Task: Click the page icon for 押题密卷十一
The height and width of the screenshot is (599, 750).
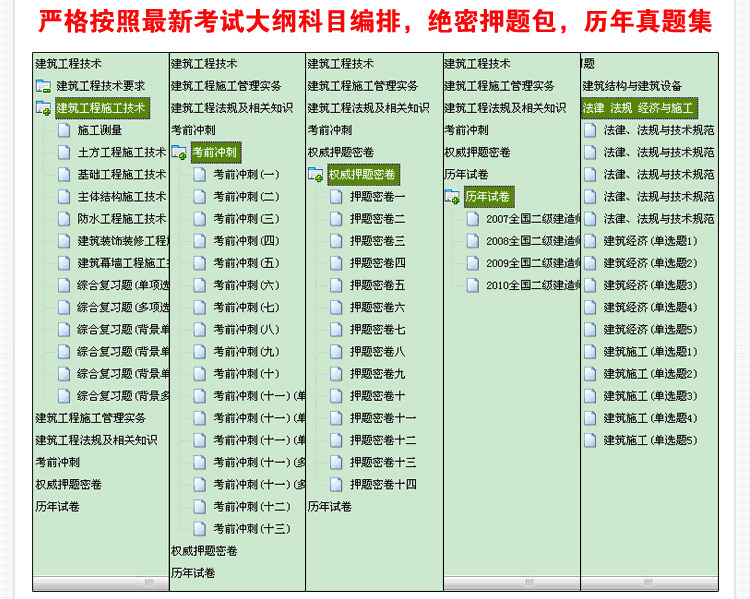Action: (336, 418)
